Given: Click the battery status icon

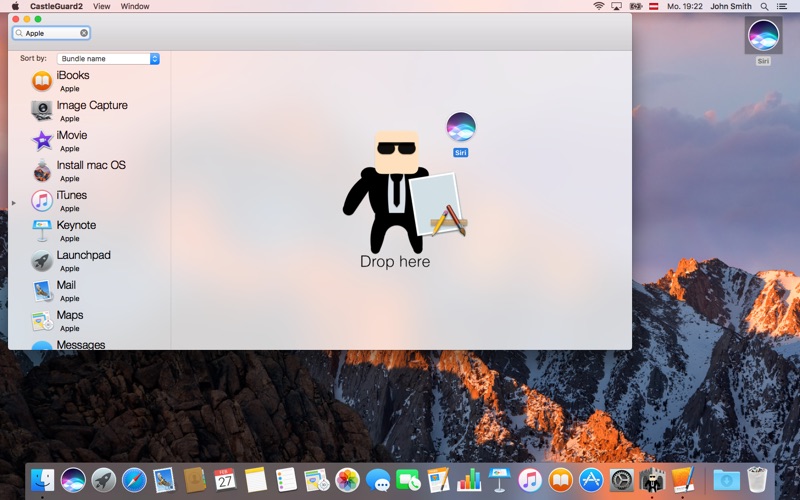Looking at the screenshot, I should [635, 6].
